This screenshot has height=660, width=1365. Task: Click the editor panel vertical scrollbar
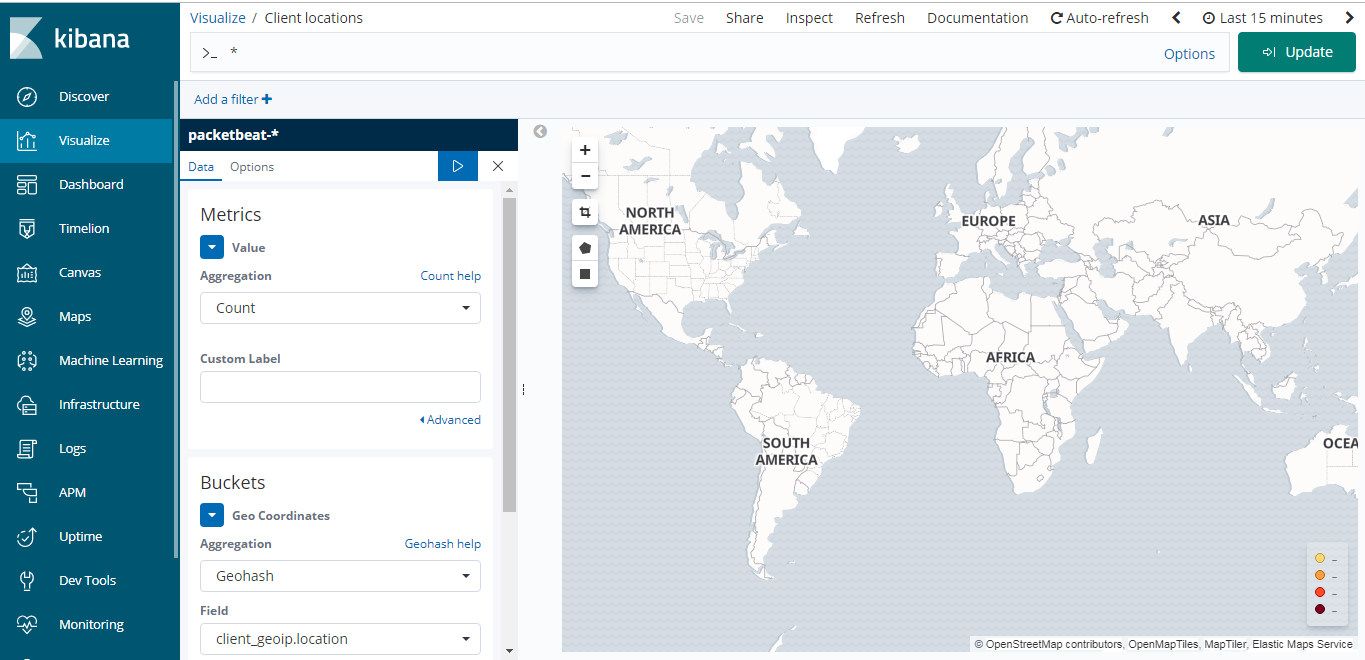click(509, 355)
